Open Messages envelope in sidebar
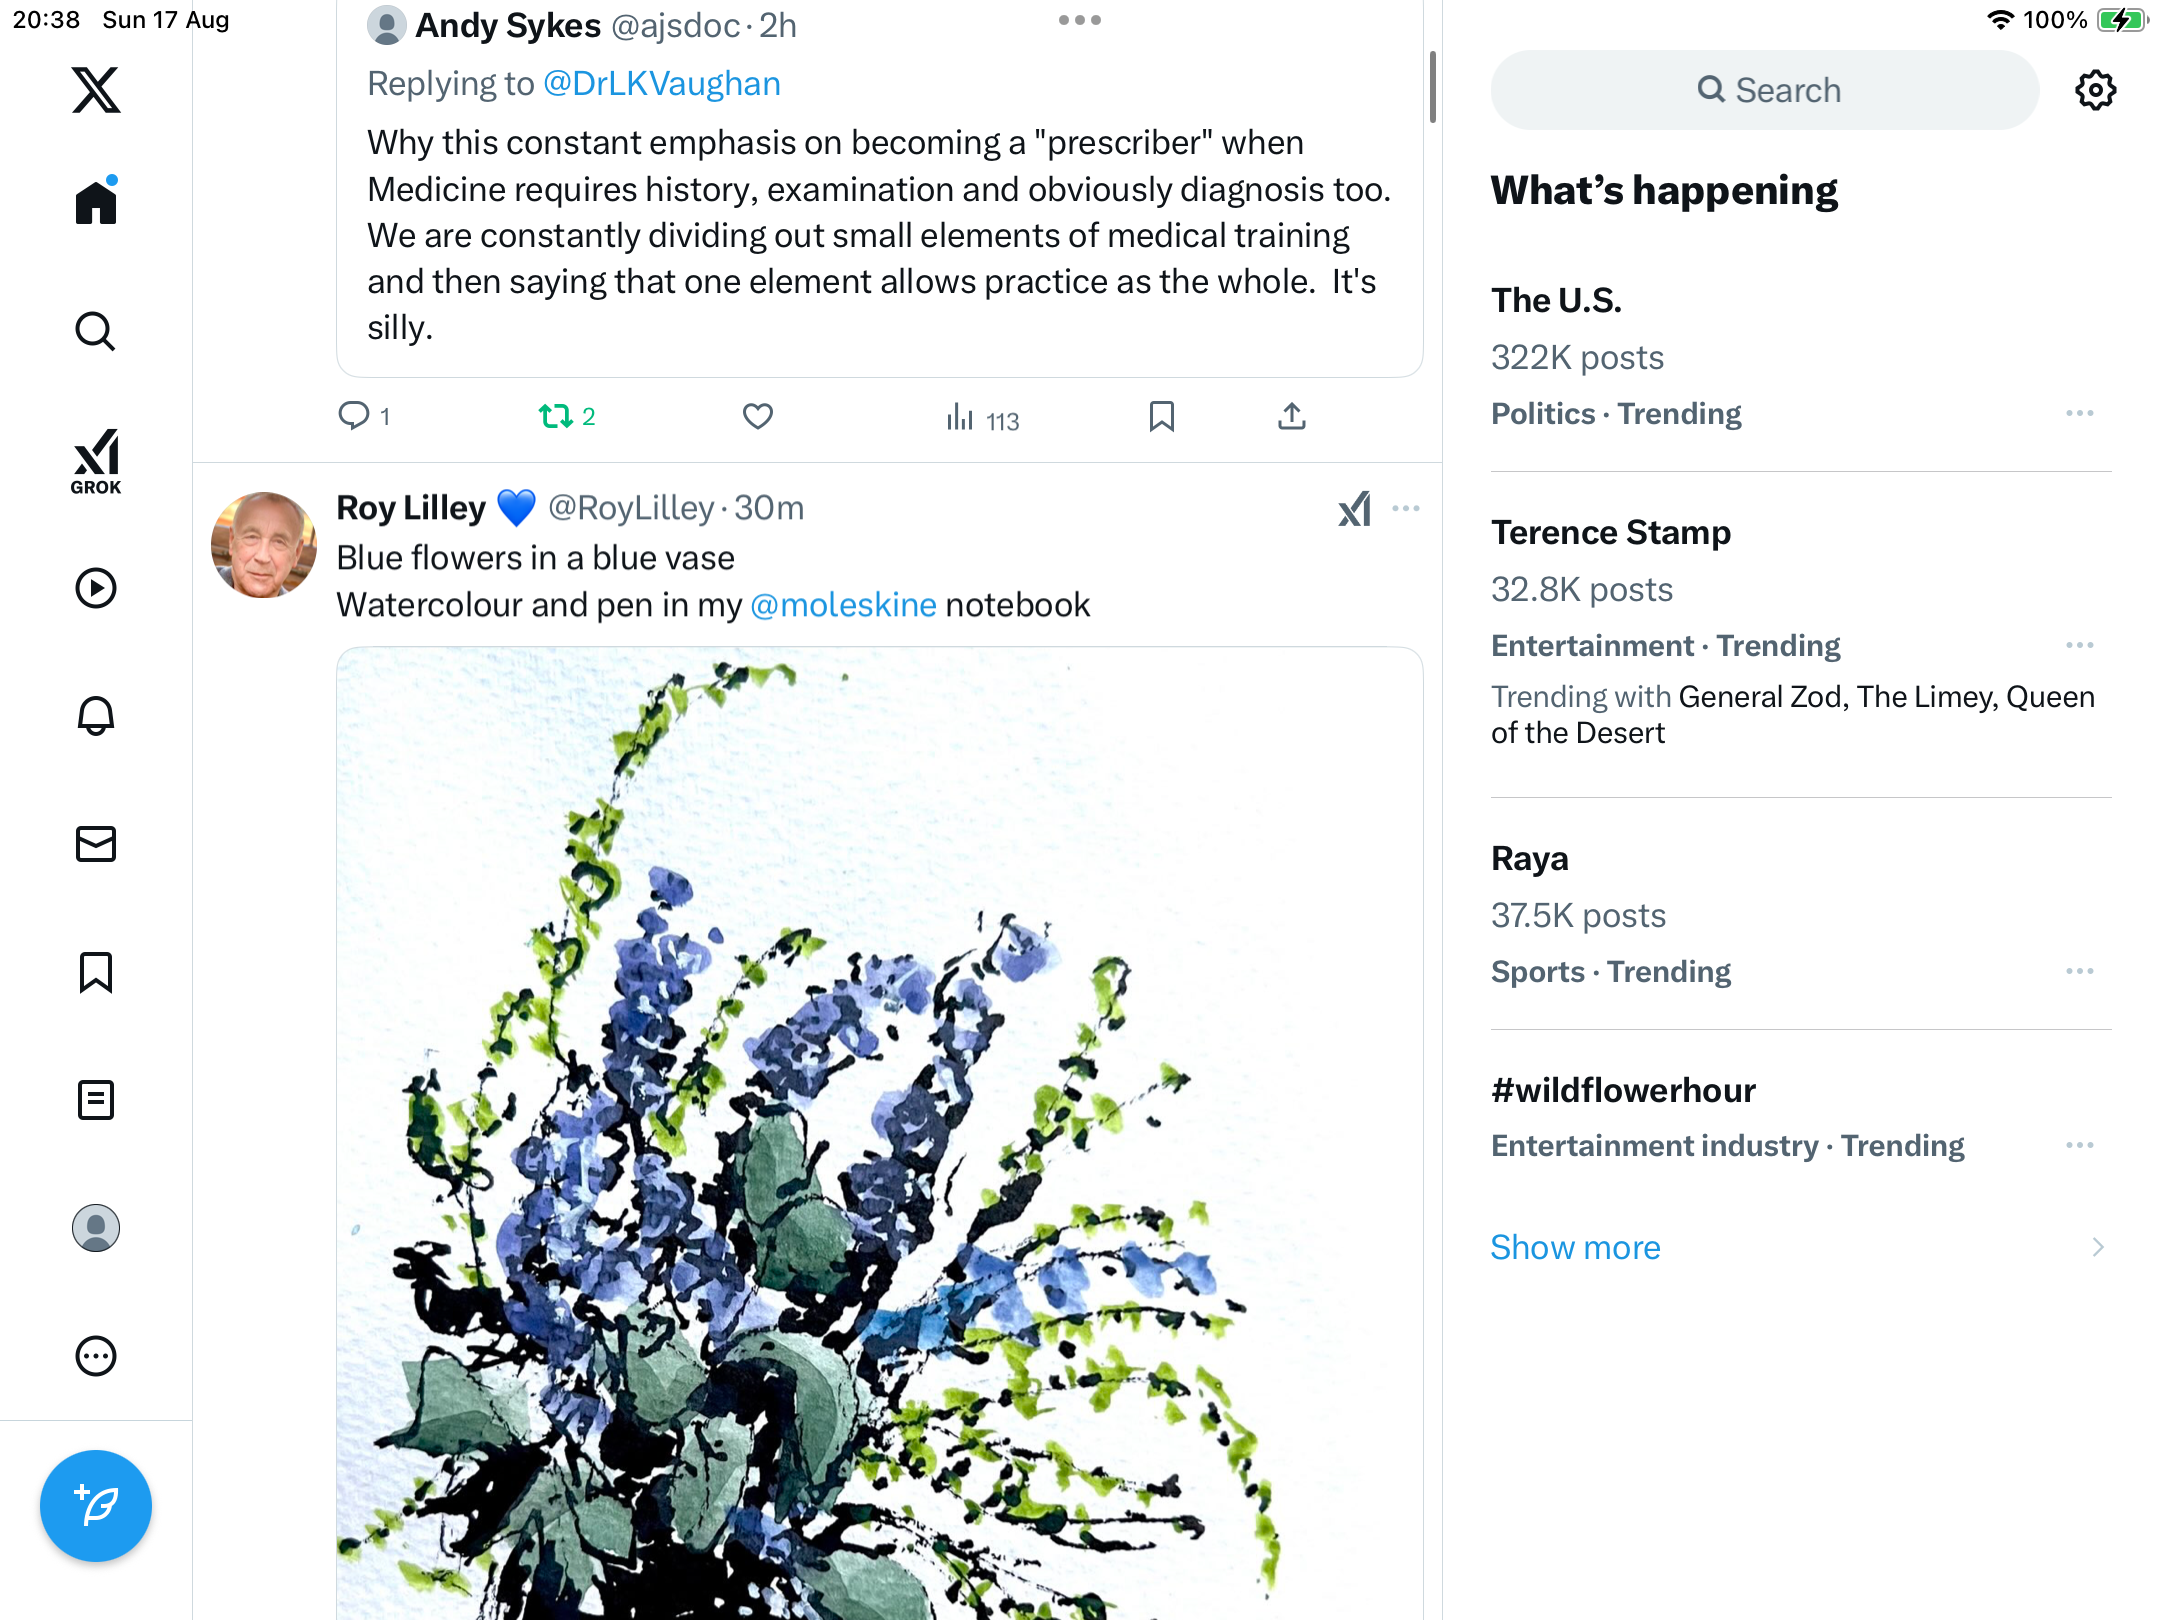2160x1620 pixels. point(96,844)
